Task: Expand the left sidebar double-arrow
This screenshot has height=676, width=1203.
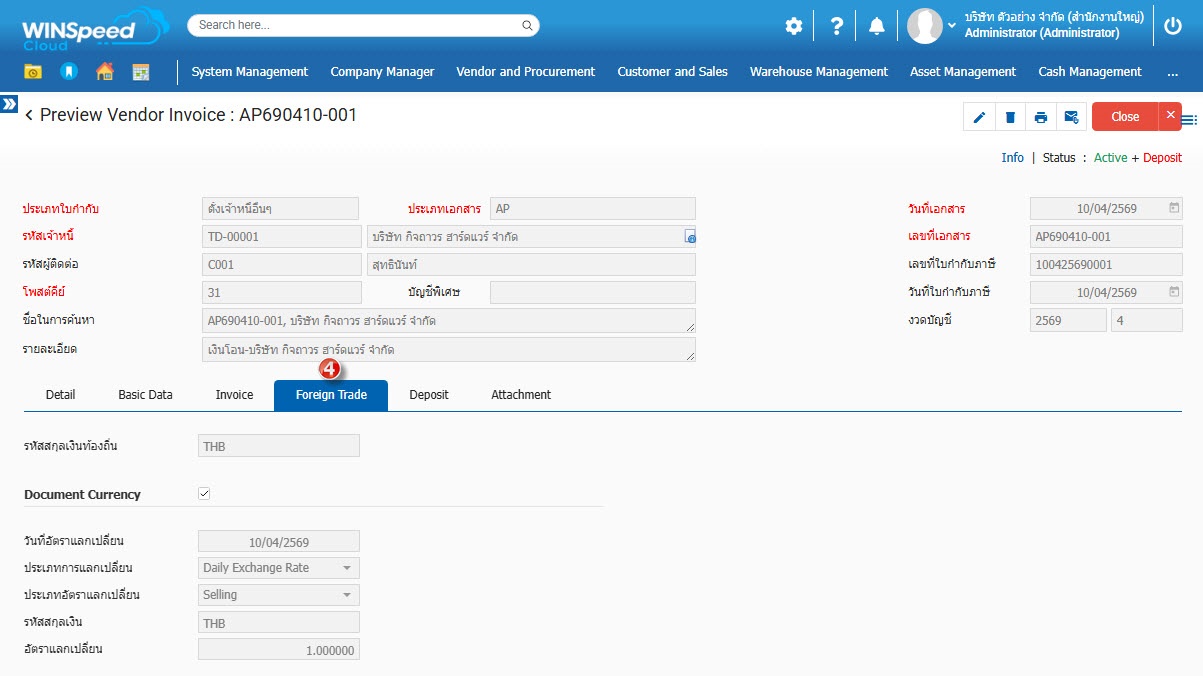Action: click(x=9, y=104)
